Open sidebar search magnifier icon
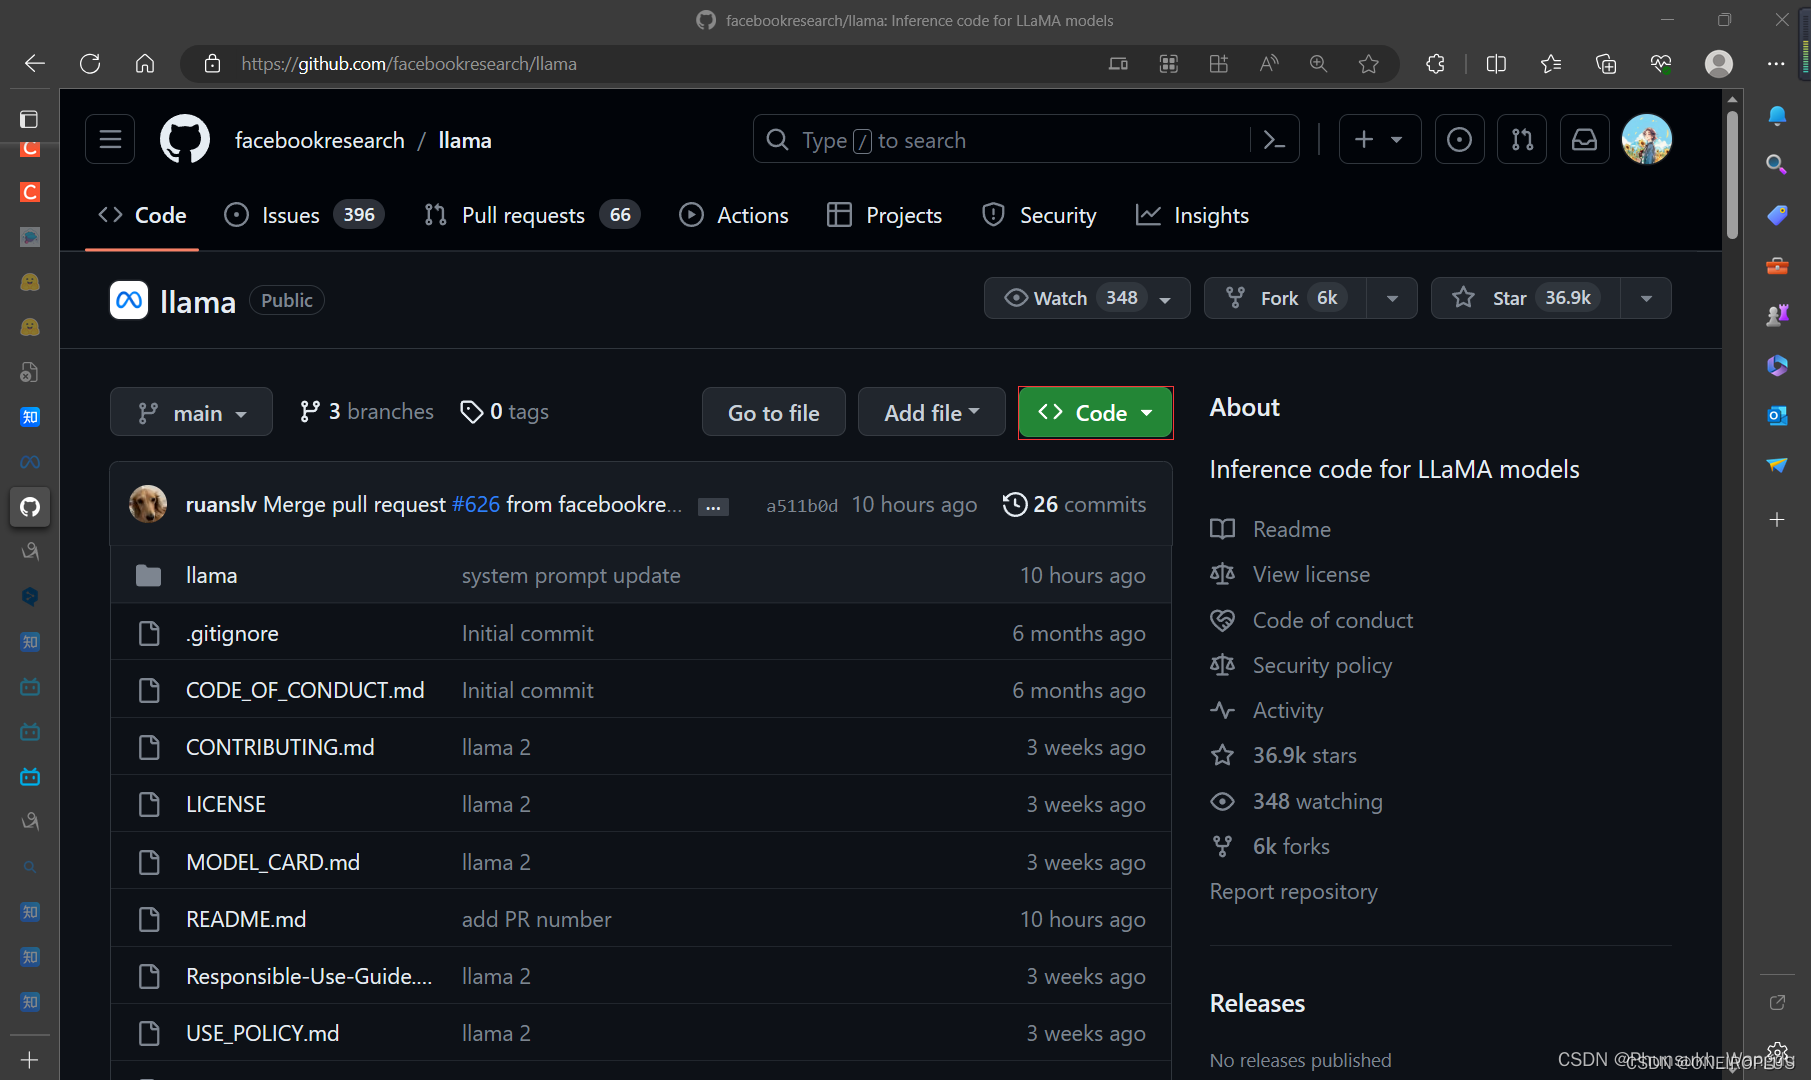Viewport: 1811px width, 1080px height. click(x=1777, y=164)
